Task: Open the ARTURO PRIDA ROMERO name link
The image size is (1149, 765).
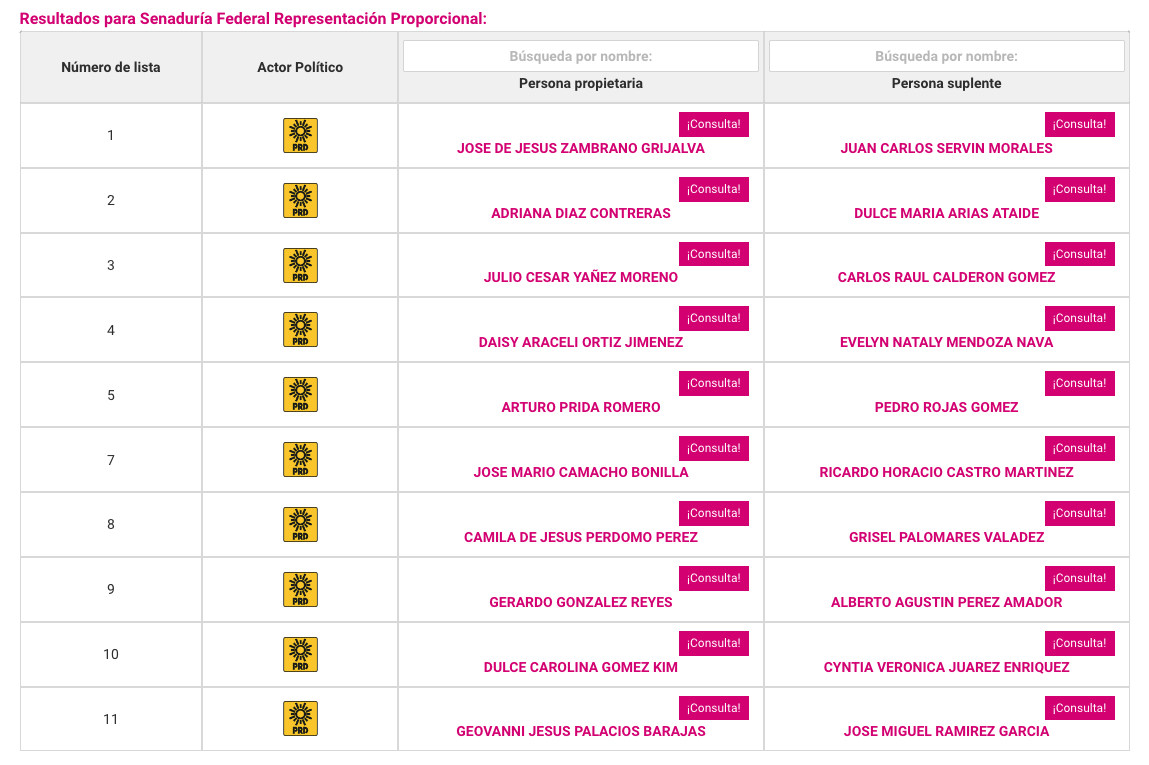Action: (x=580, y=407)
